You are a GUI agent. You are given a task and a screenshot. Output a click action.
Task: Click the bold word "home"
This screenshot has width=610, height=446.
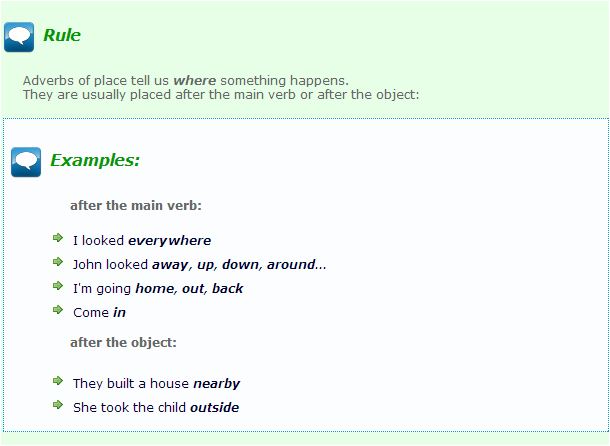tap(154, 288)
